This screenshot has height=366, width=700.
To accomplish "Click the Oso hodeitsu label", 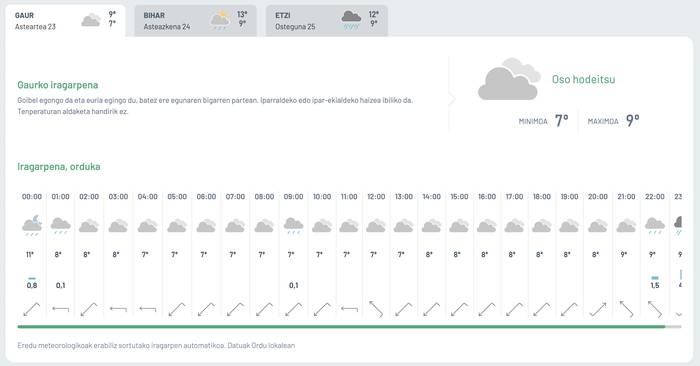I will tap(583, 79).
